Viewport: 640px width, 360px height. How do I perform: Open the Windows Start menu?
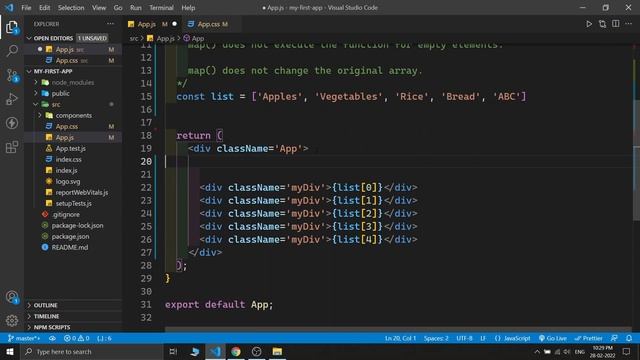[9, 351]
